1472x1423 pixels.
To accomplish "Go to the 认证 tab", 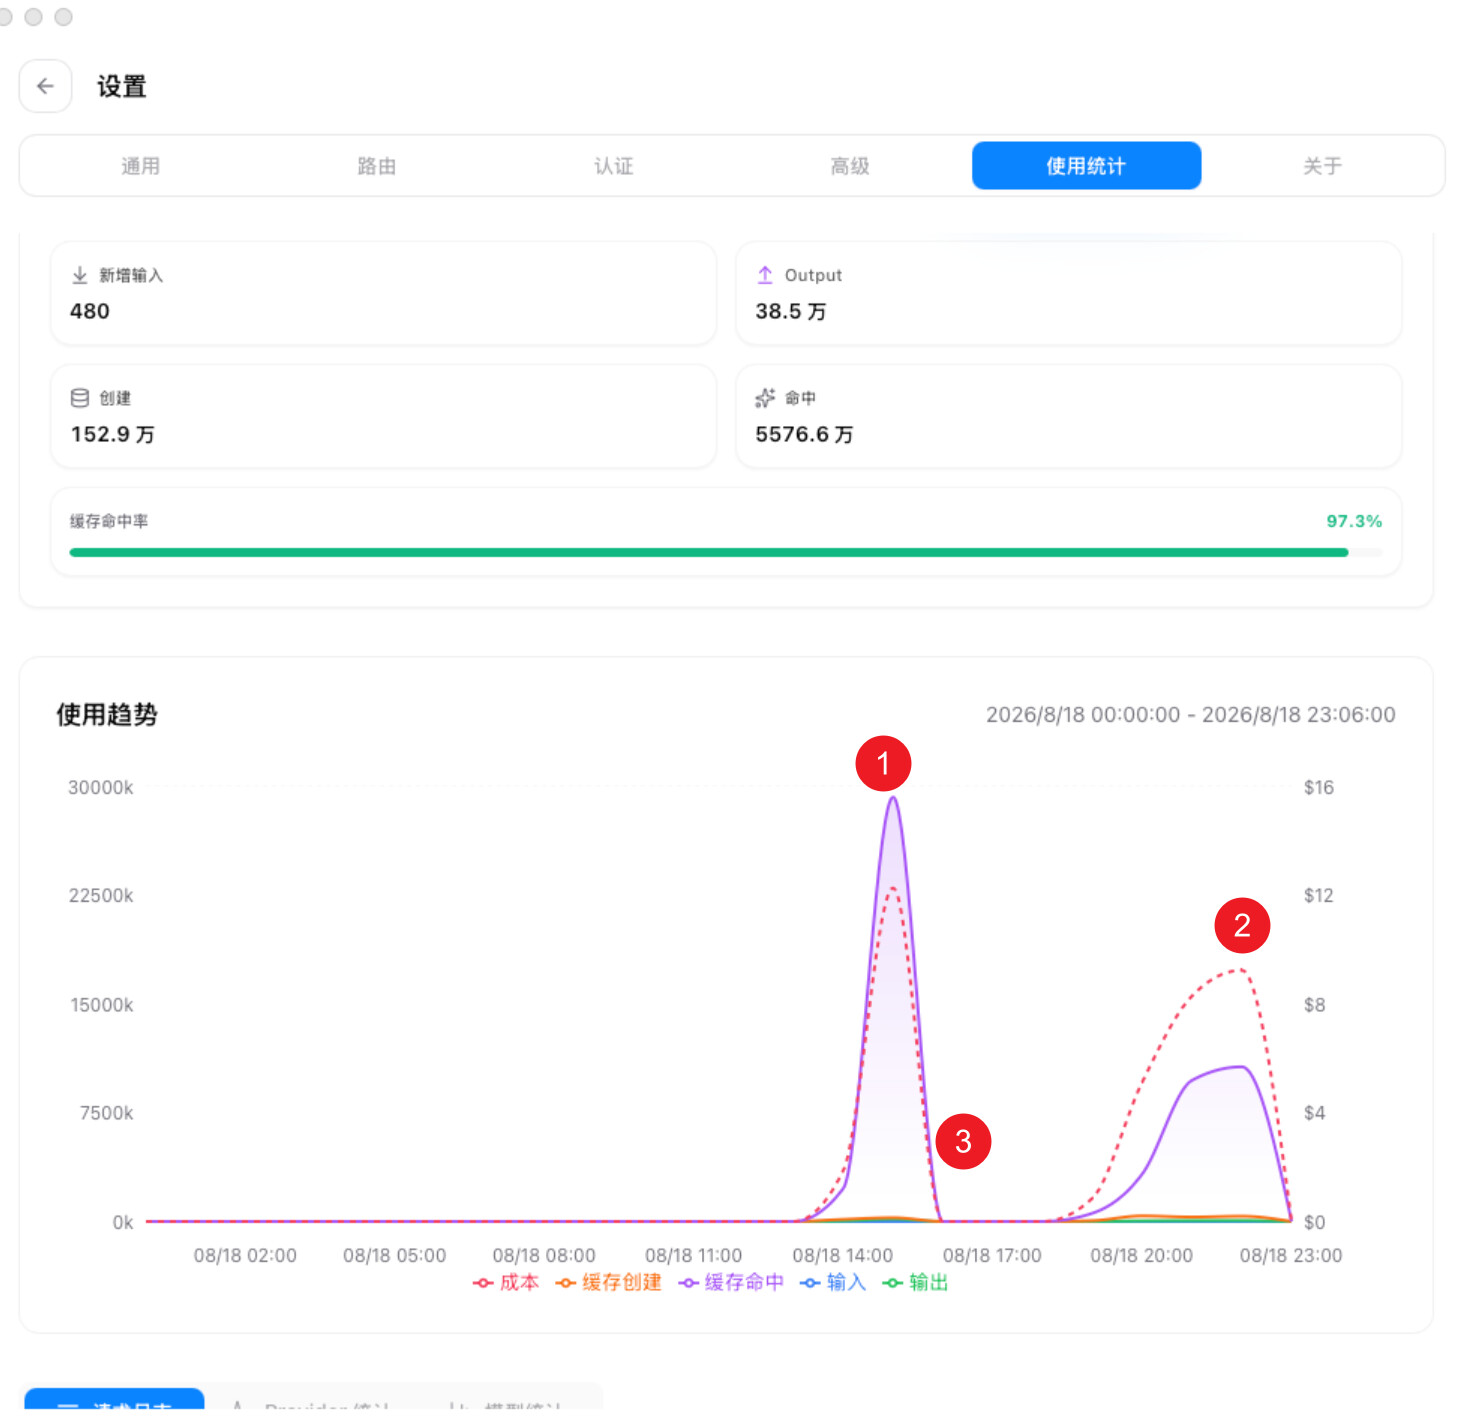I will pyautogui.click(x=614, y=166).
